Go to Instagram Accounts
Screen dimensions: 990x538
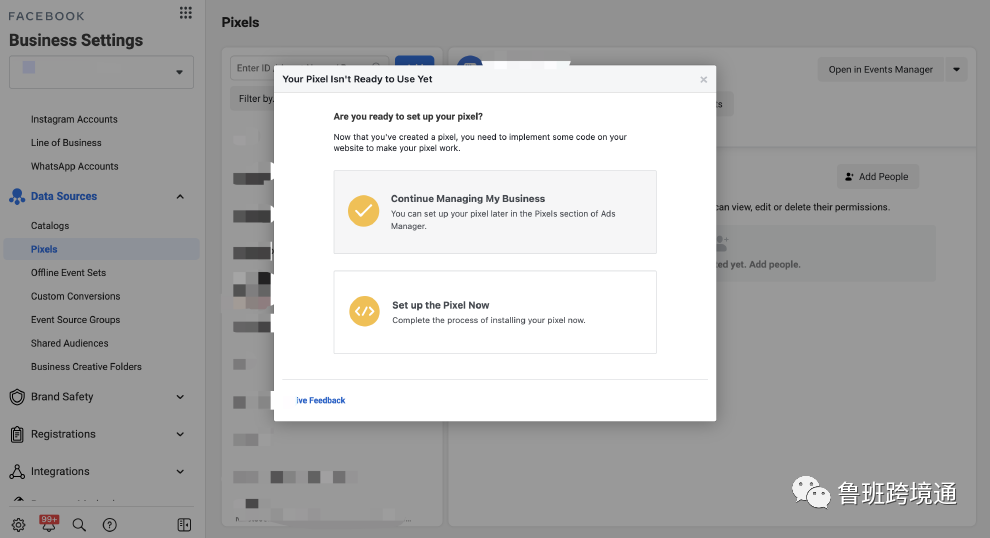click(x=74, y=119)
